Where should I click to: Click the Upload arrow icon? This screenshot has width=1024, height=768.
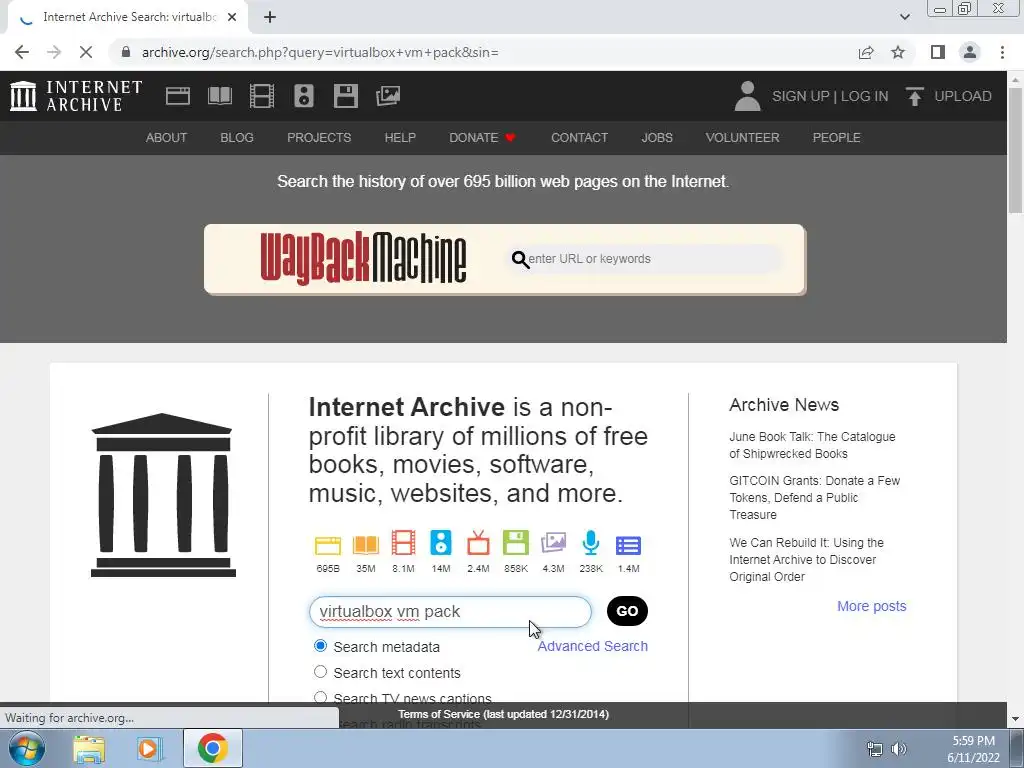click(x=914, y=96)
